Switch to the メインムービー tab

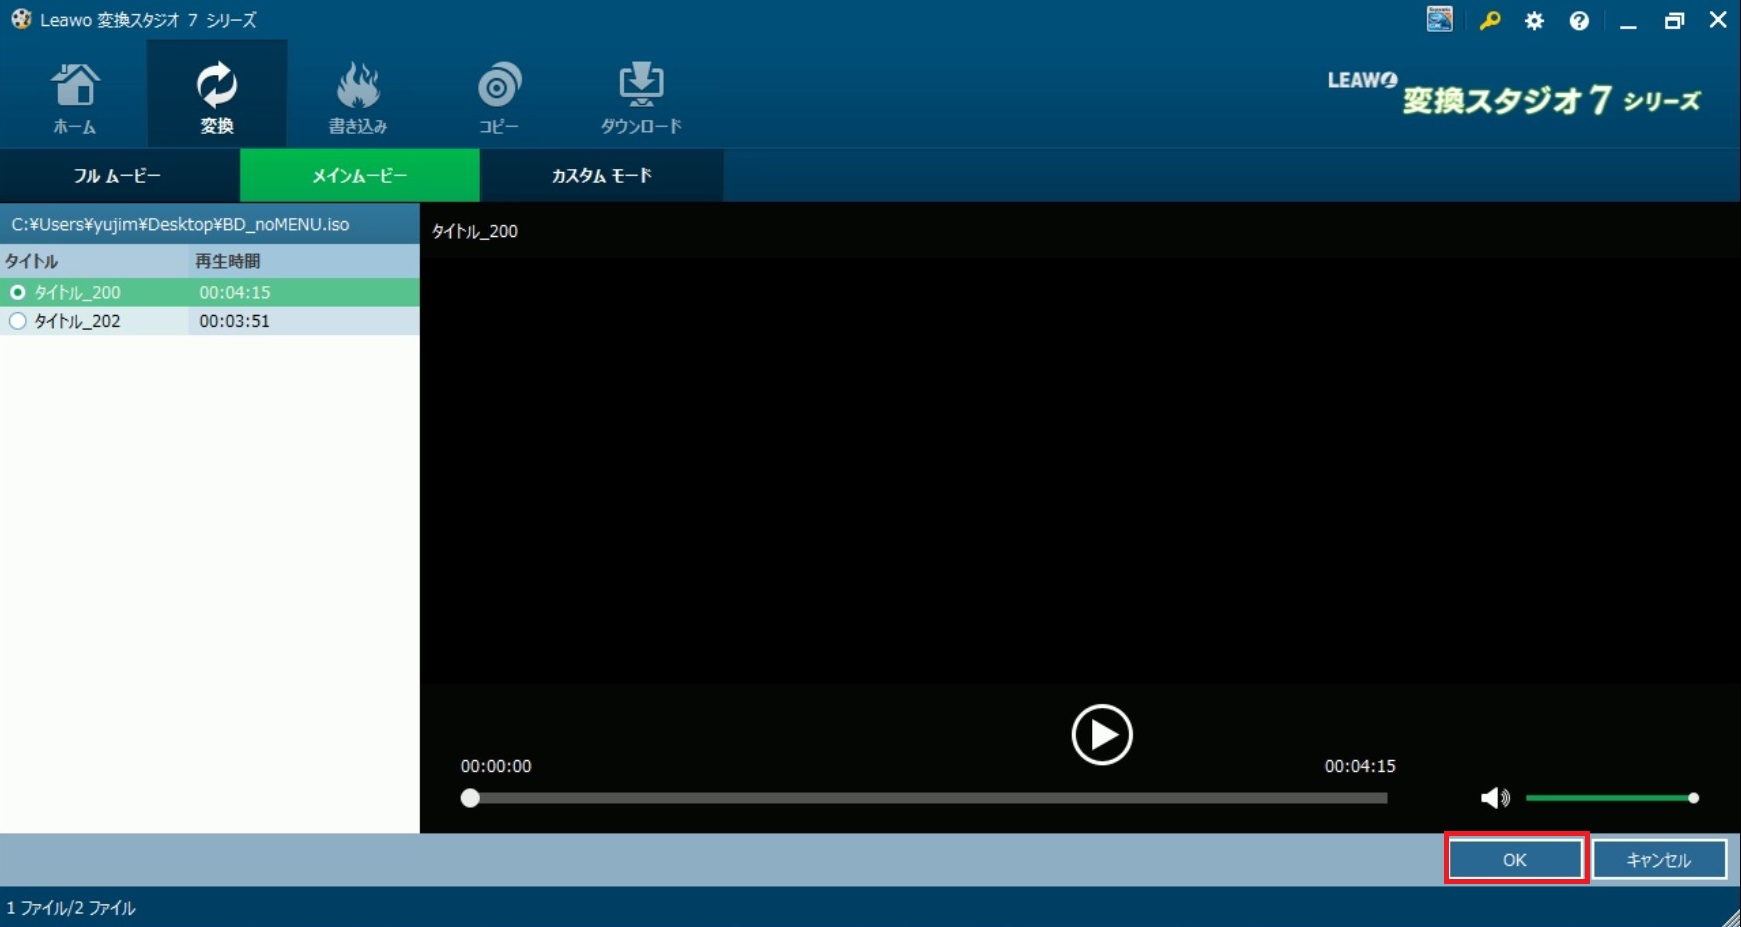coord(359,176)
